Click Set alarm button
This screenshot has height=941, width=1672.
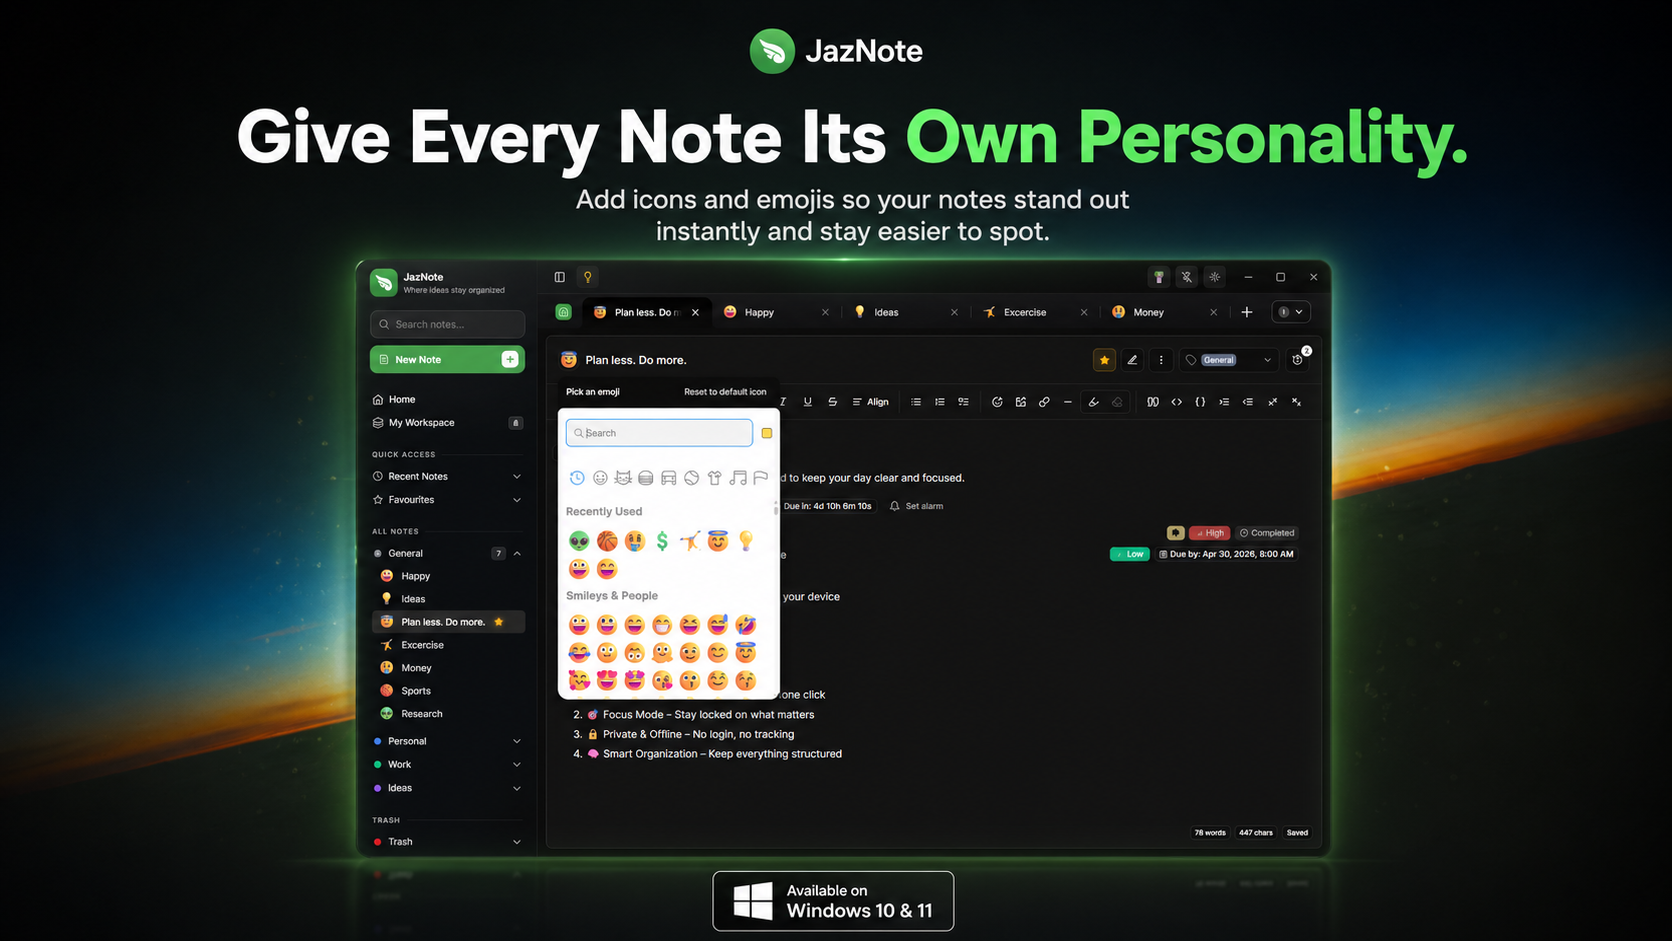917,506
